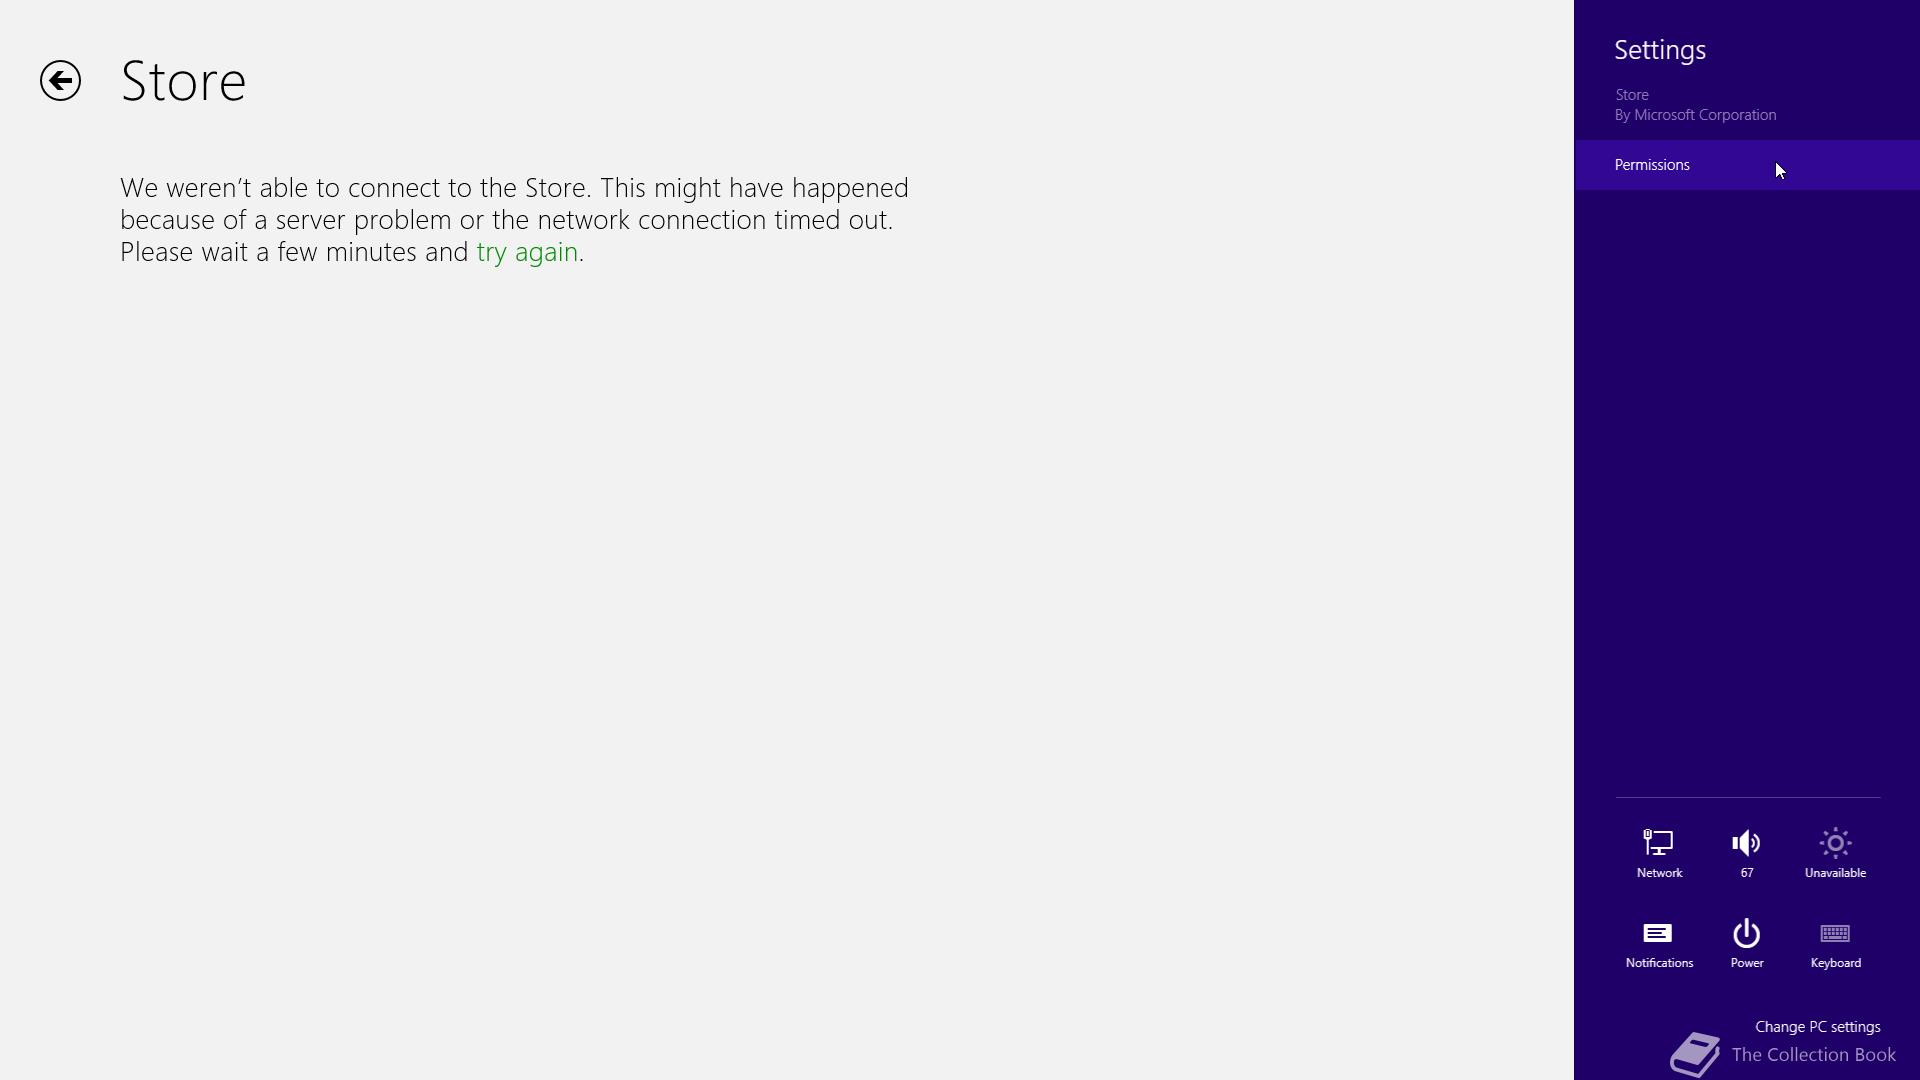Click the volume level '67' label
This screenshot has height=1080, width=1920.
1746,873
